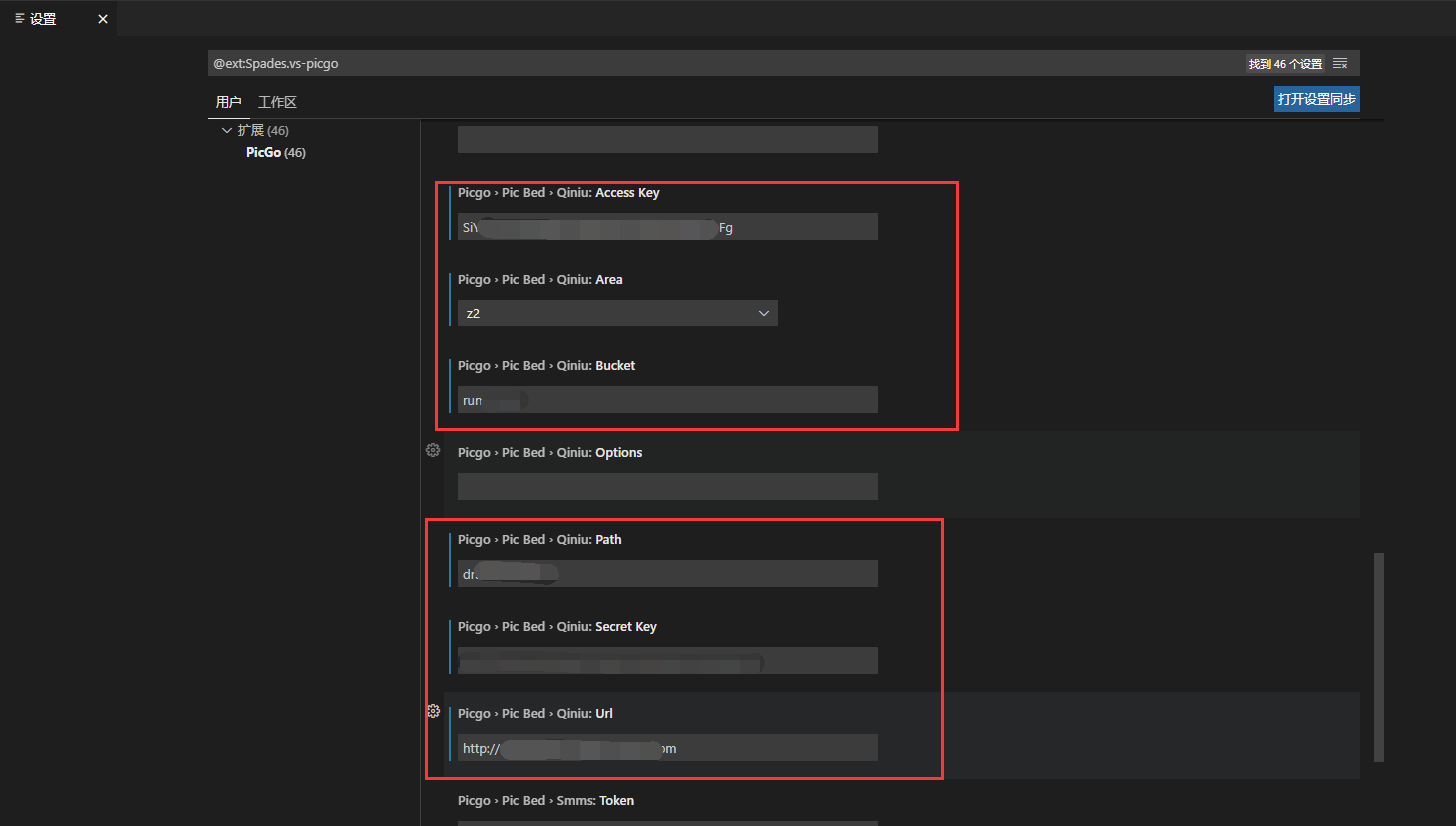Open the Qiniu Area dropdown
1456x826 pixels.
point(617,313)
